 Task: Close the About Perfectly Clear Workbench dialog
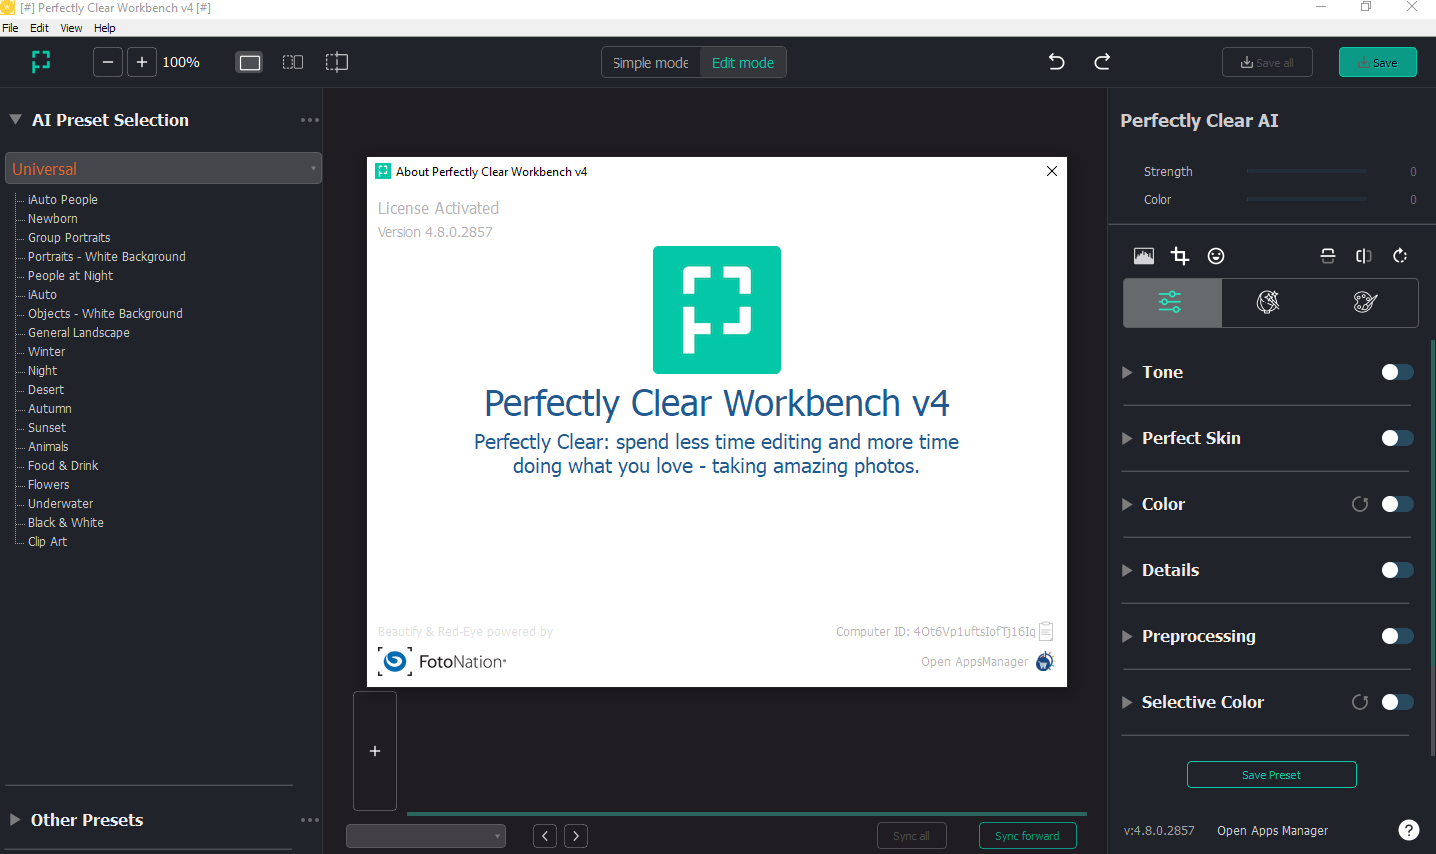click(x=1052, y=171)
